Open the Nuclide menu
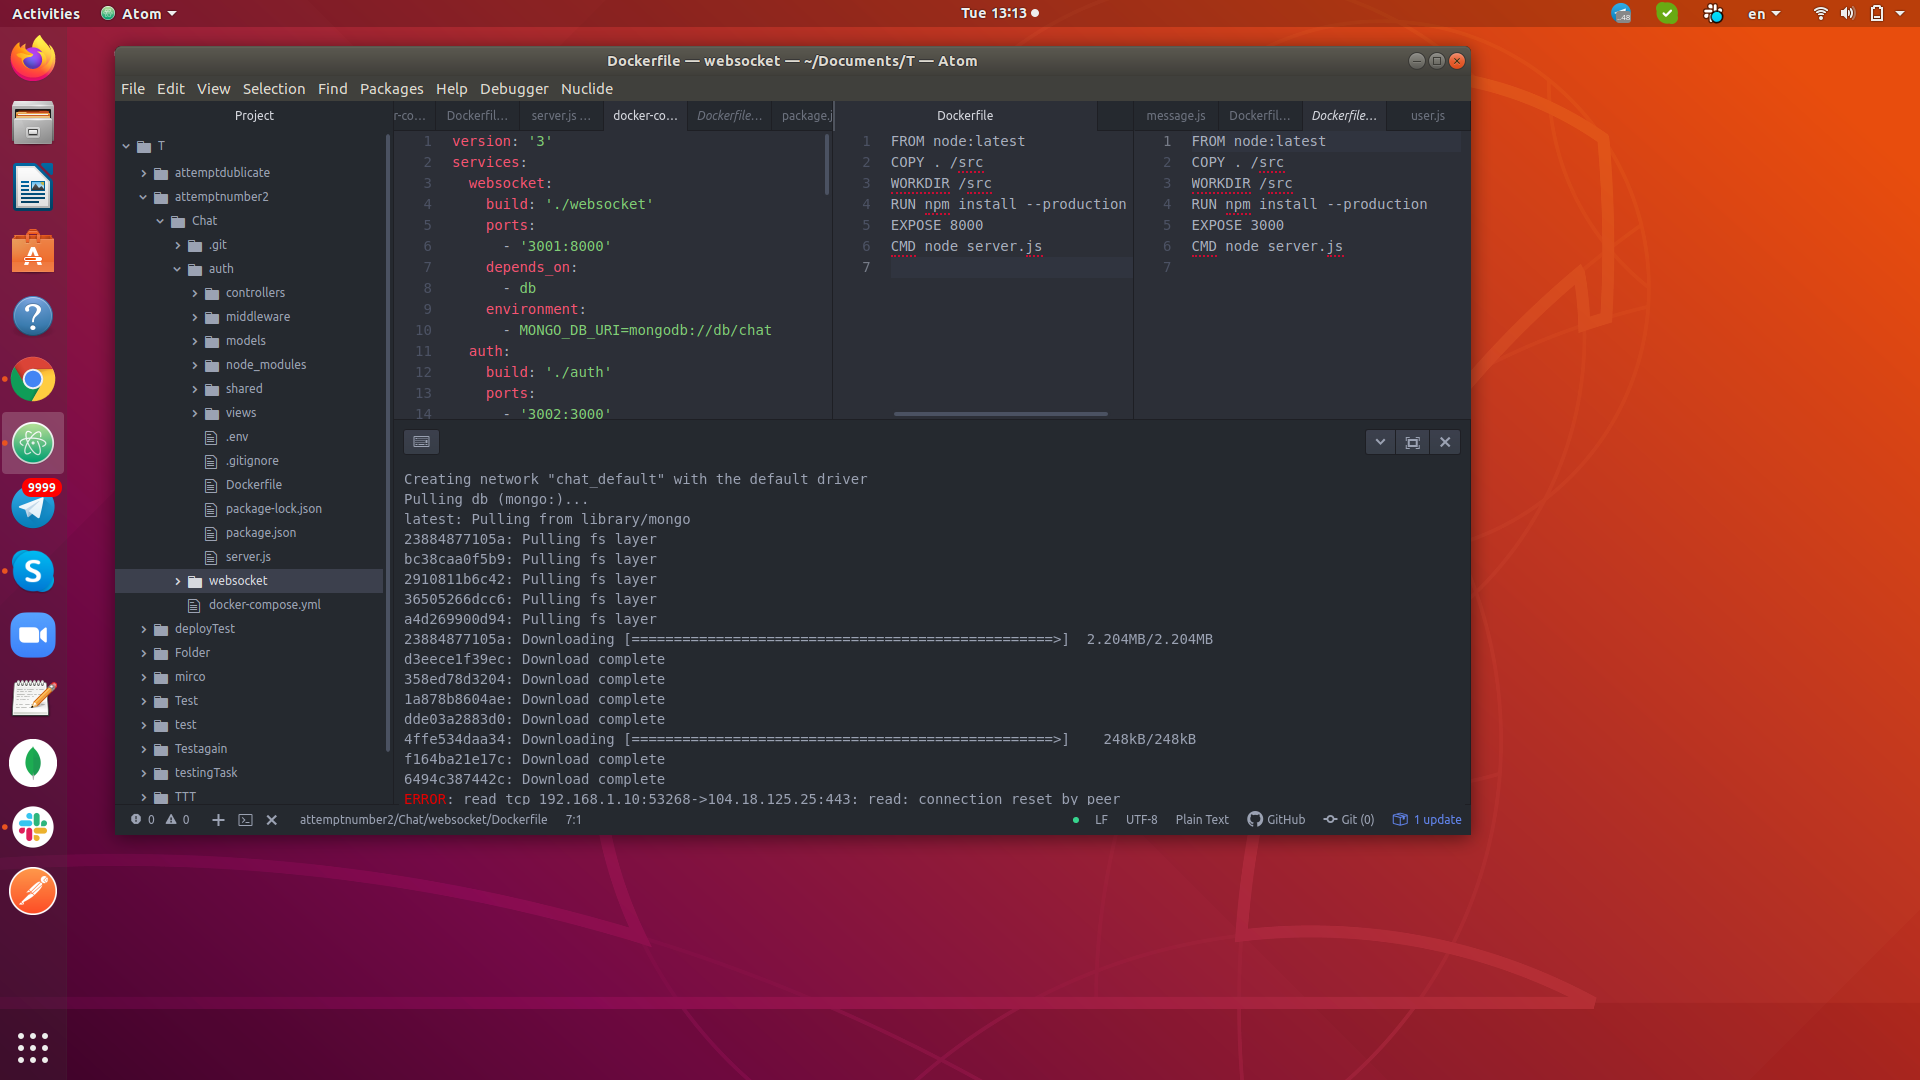This screenshot has width=1920, height=1080. click(587, 89)
